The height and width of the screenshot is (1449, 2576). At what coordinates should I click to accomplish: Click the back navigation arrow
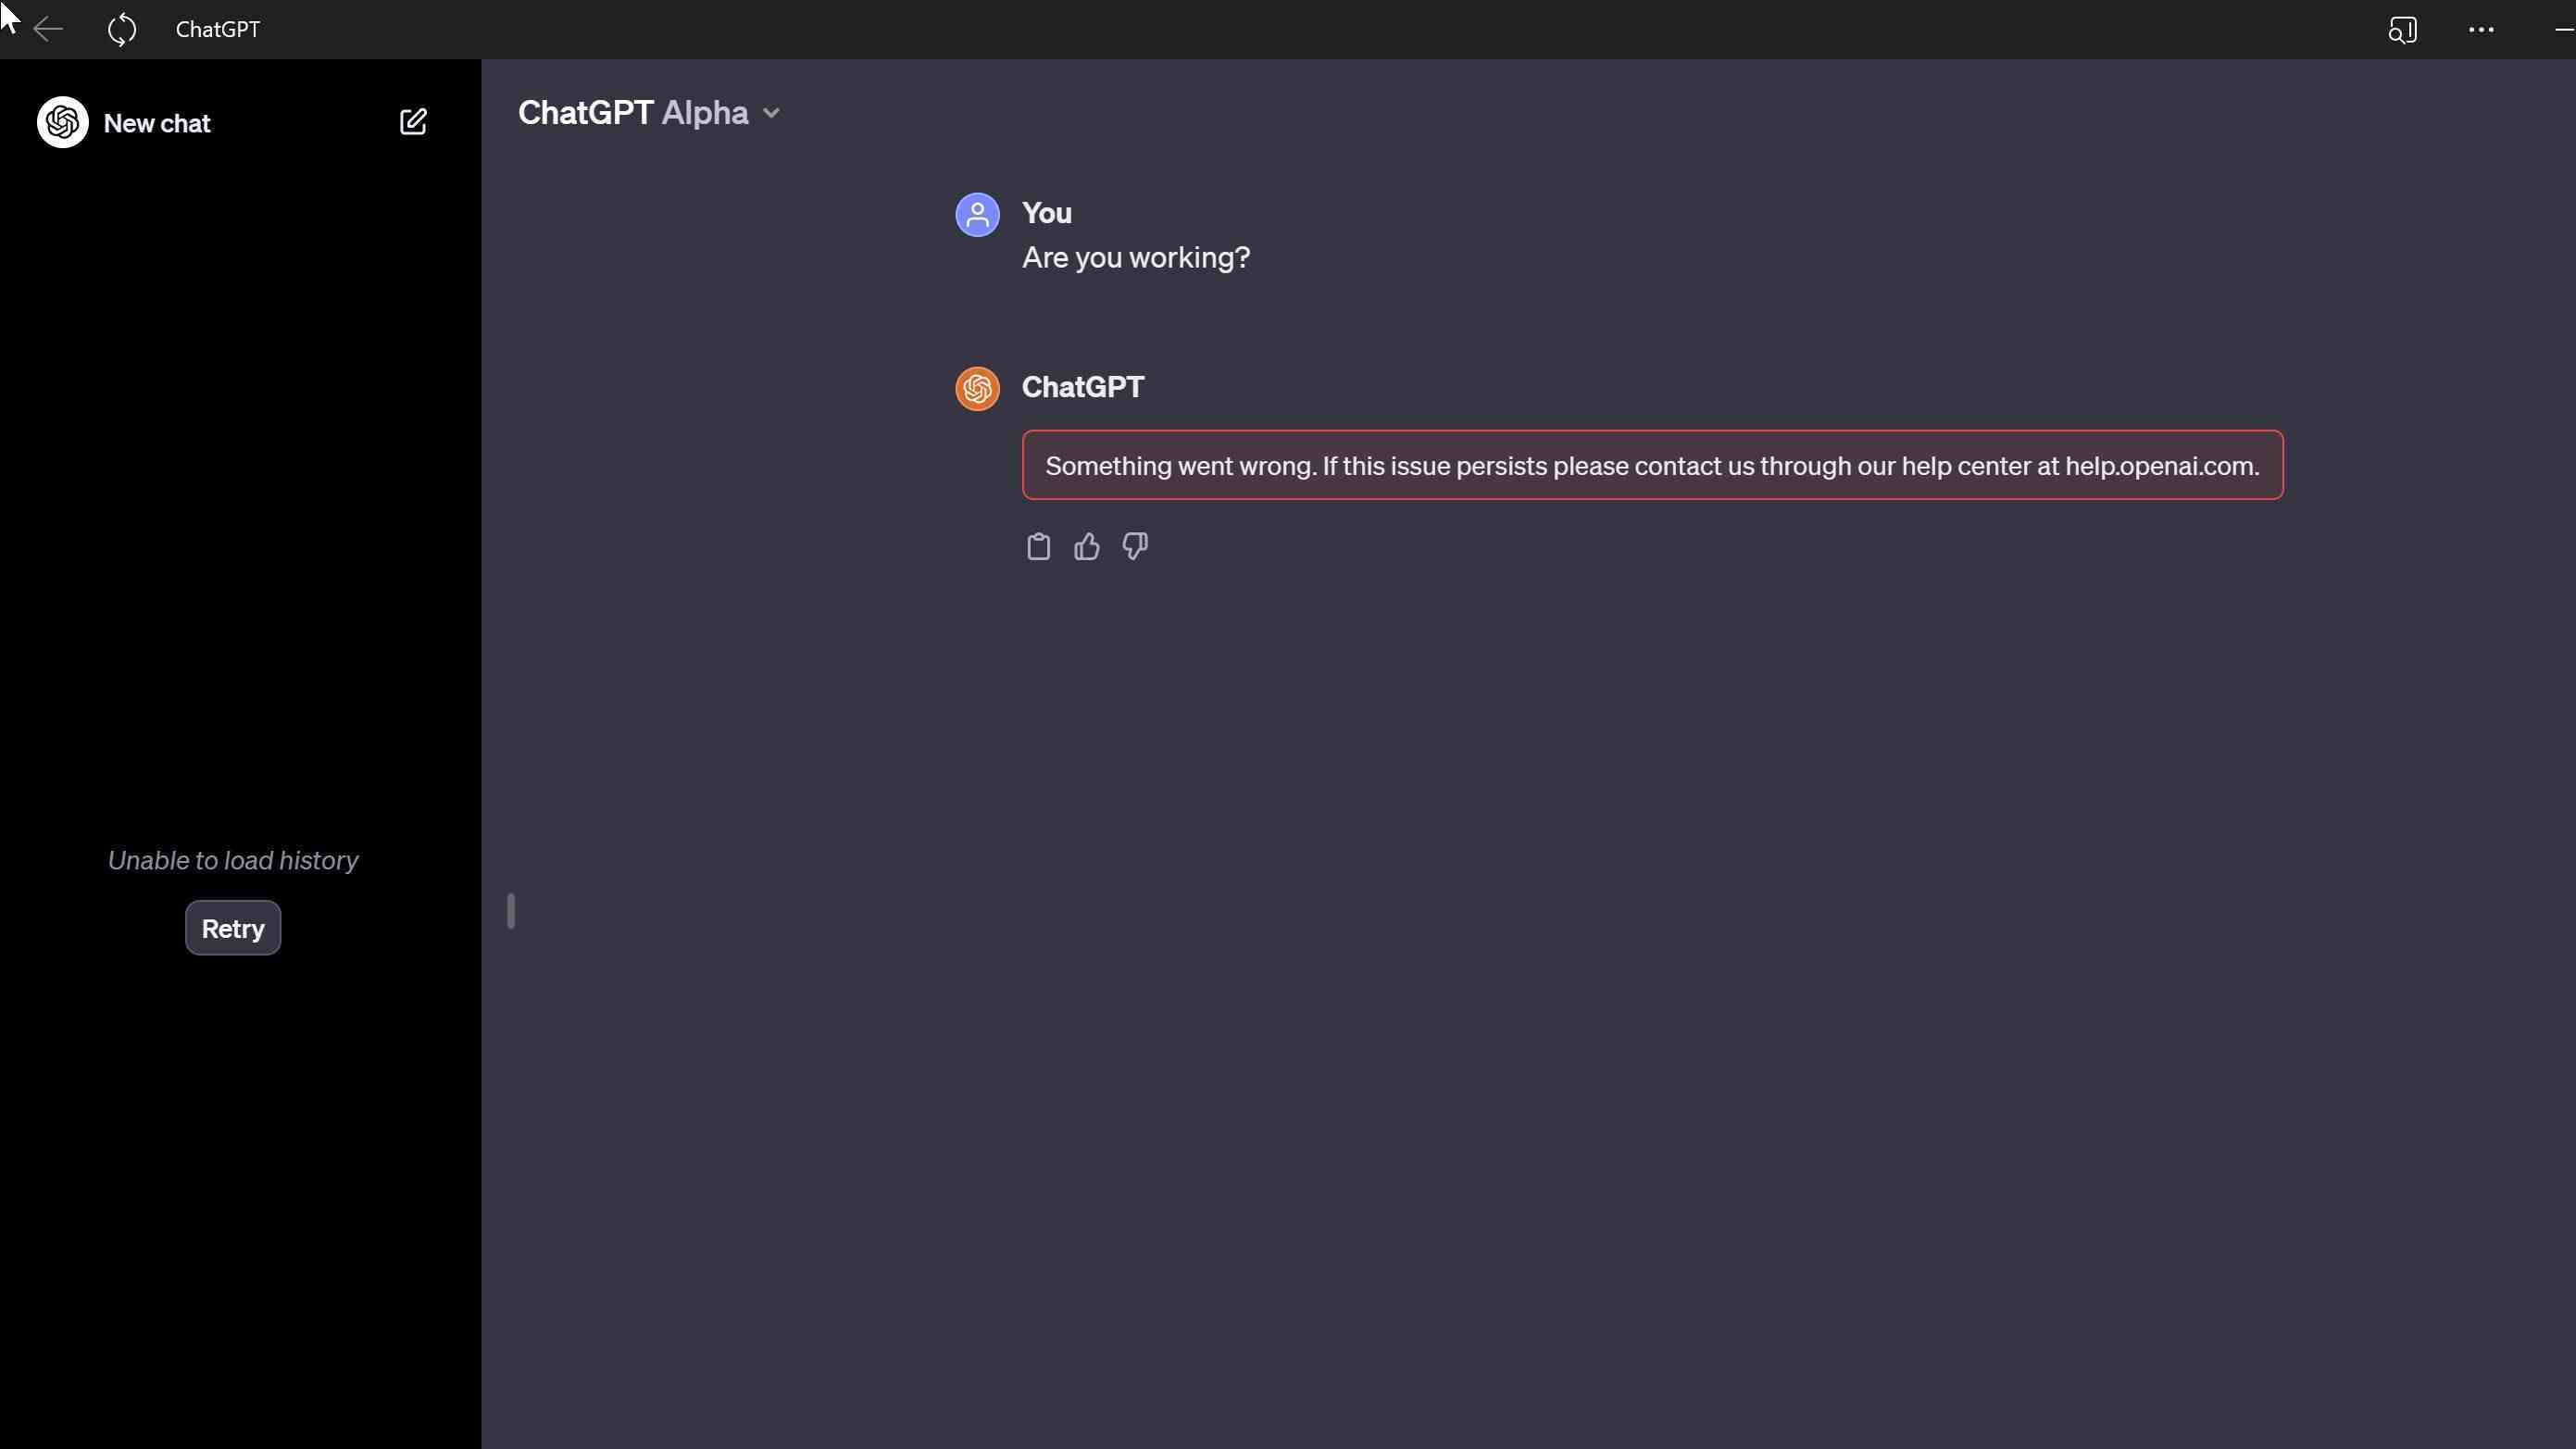tap(46, 30)
